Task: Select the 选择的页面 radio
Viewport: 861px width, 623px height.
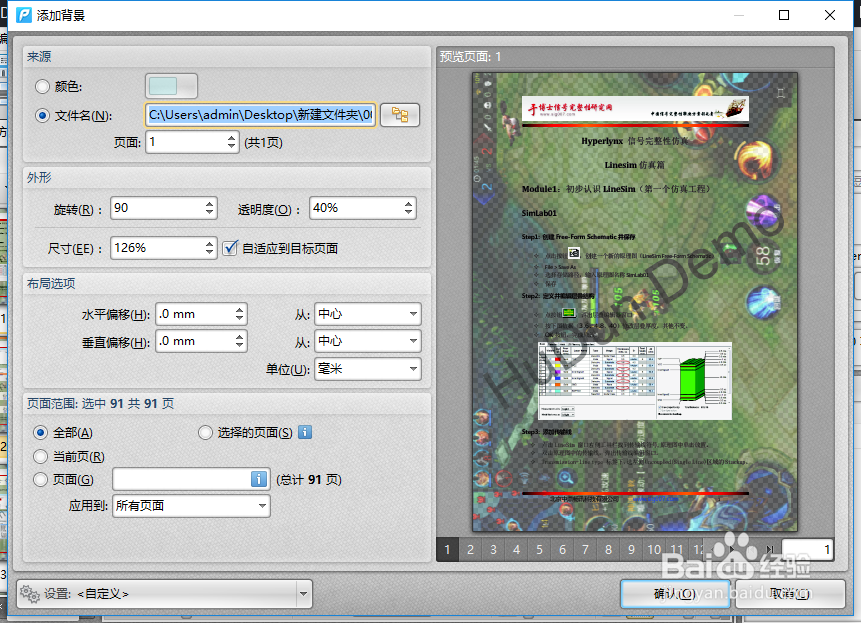Action: [205, 433]
